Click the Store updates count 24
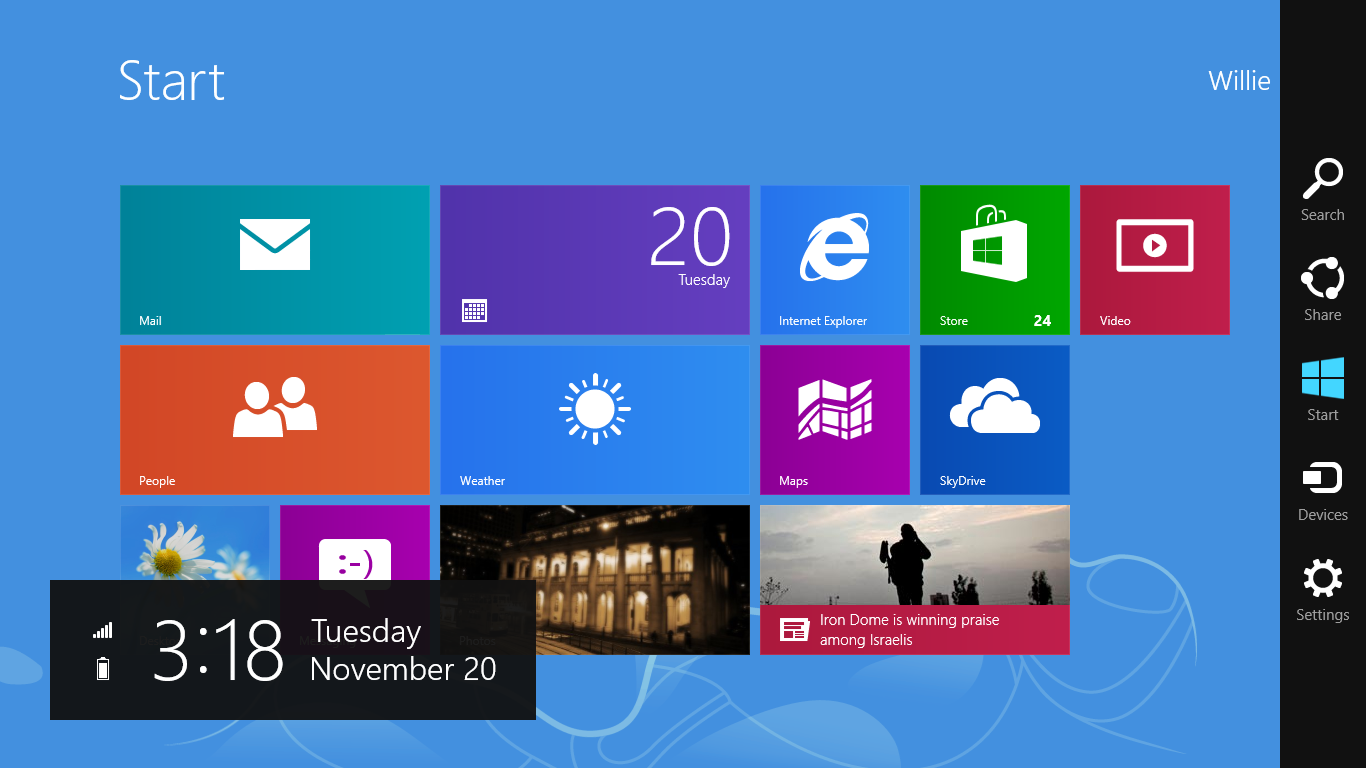1366x768 pixels. click(x=1042, y=321)
